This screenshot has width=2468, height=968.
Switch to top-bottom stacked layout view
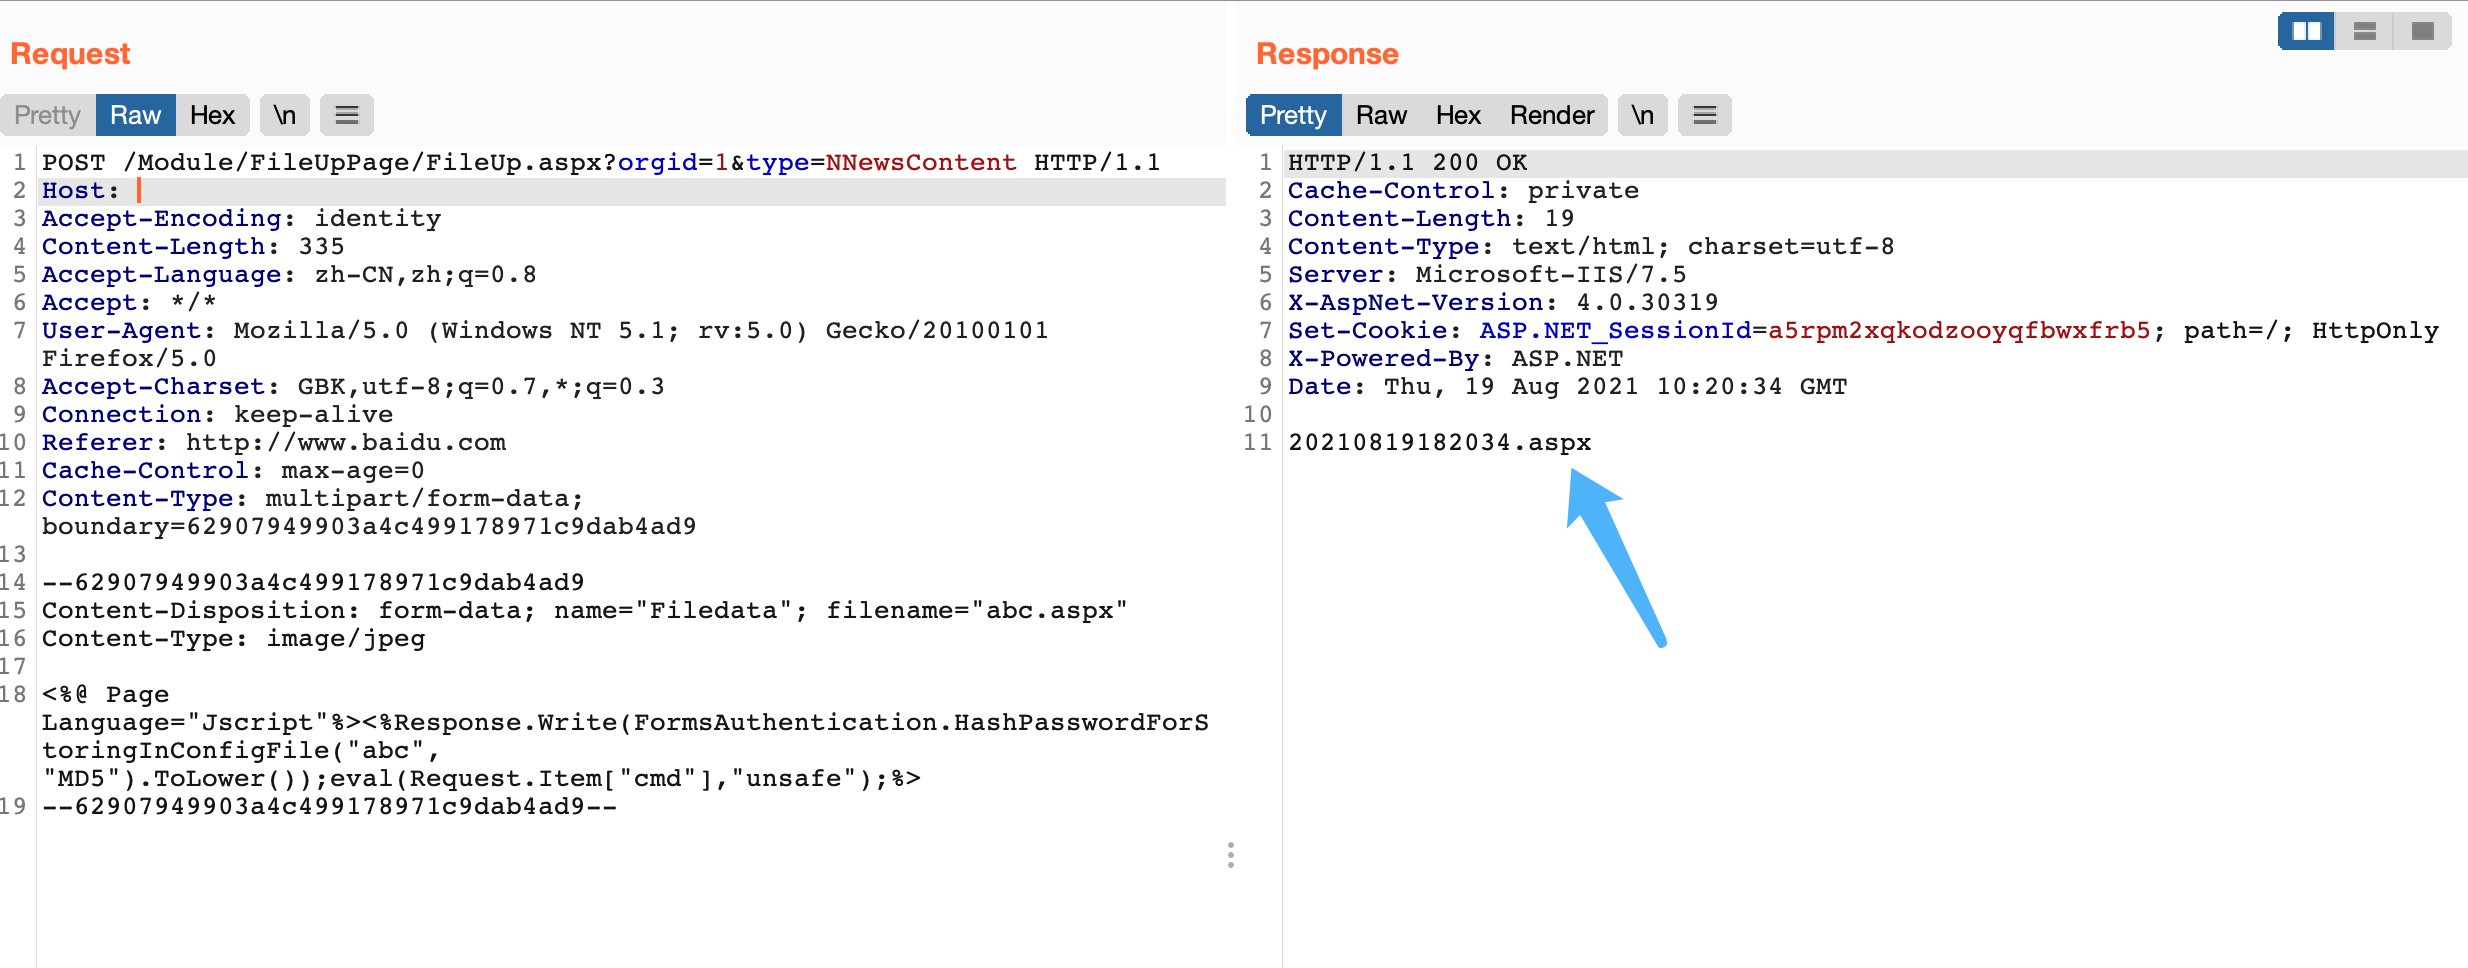click(x=2364, y=31)
